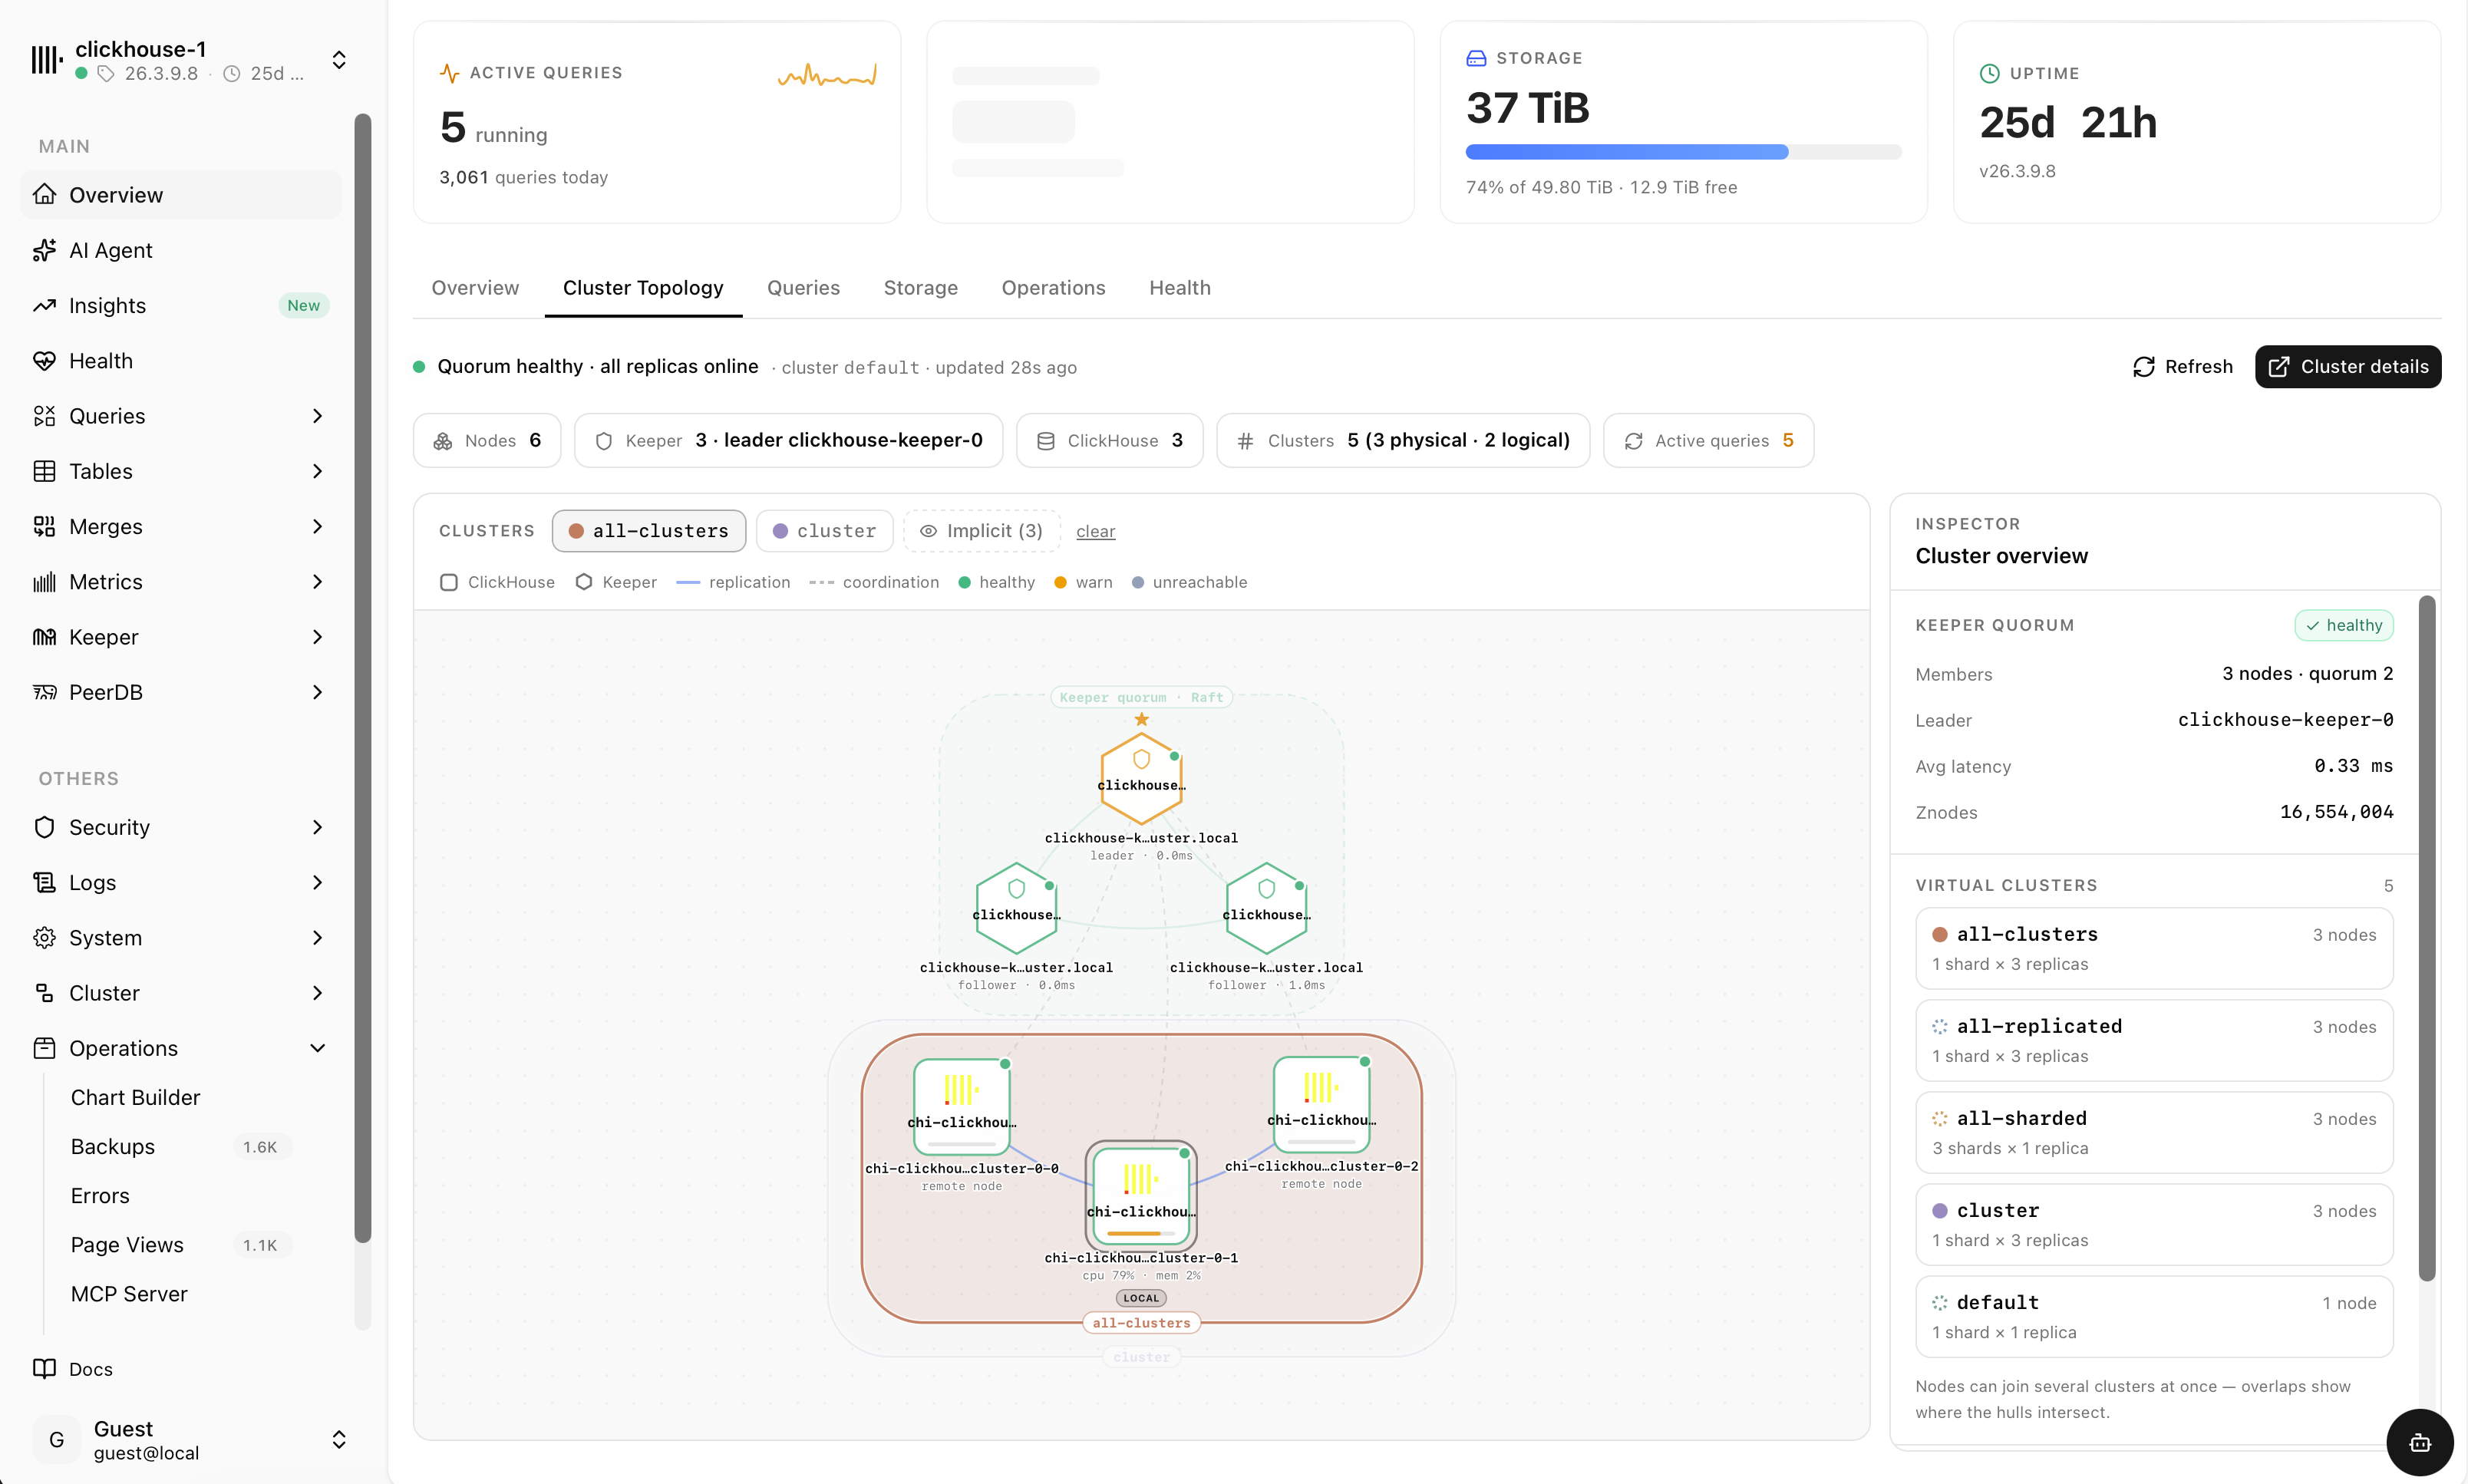Select the local cluster-0-1 ClickHouse node
The width and height of the screenshot is (2468, 1484).
pyautogui.click(x=1141, y=1195)
